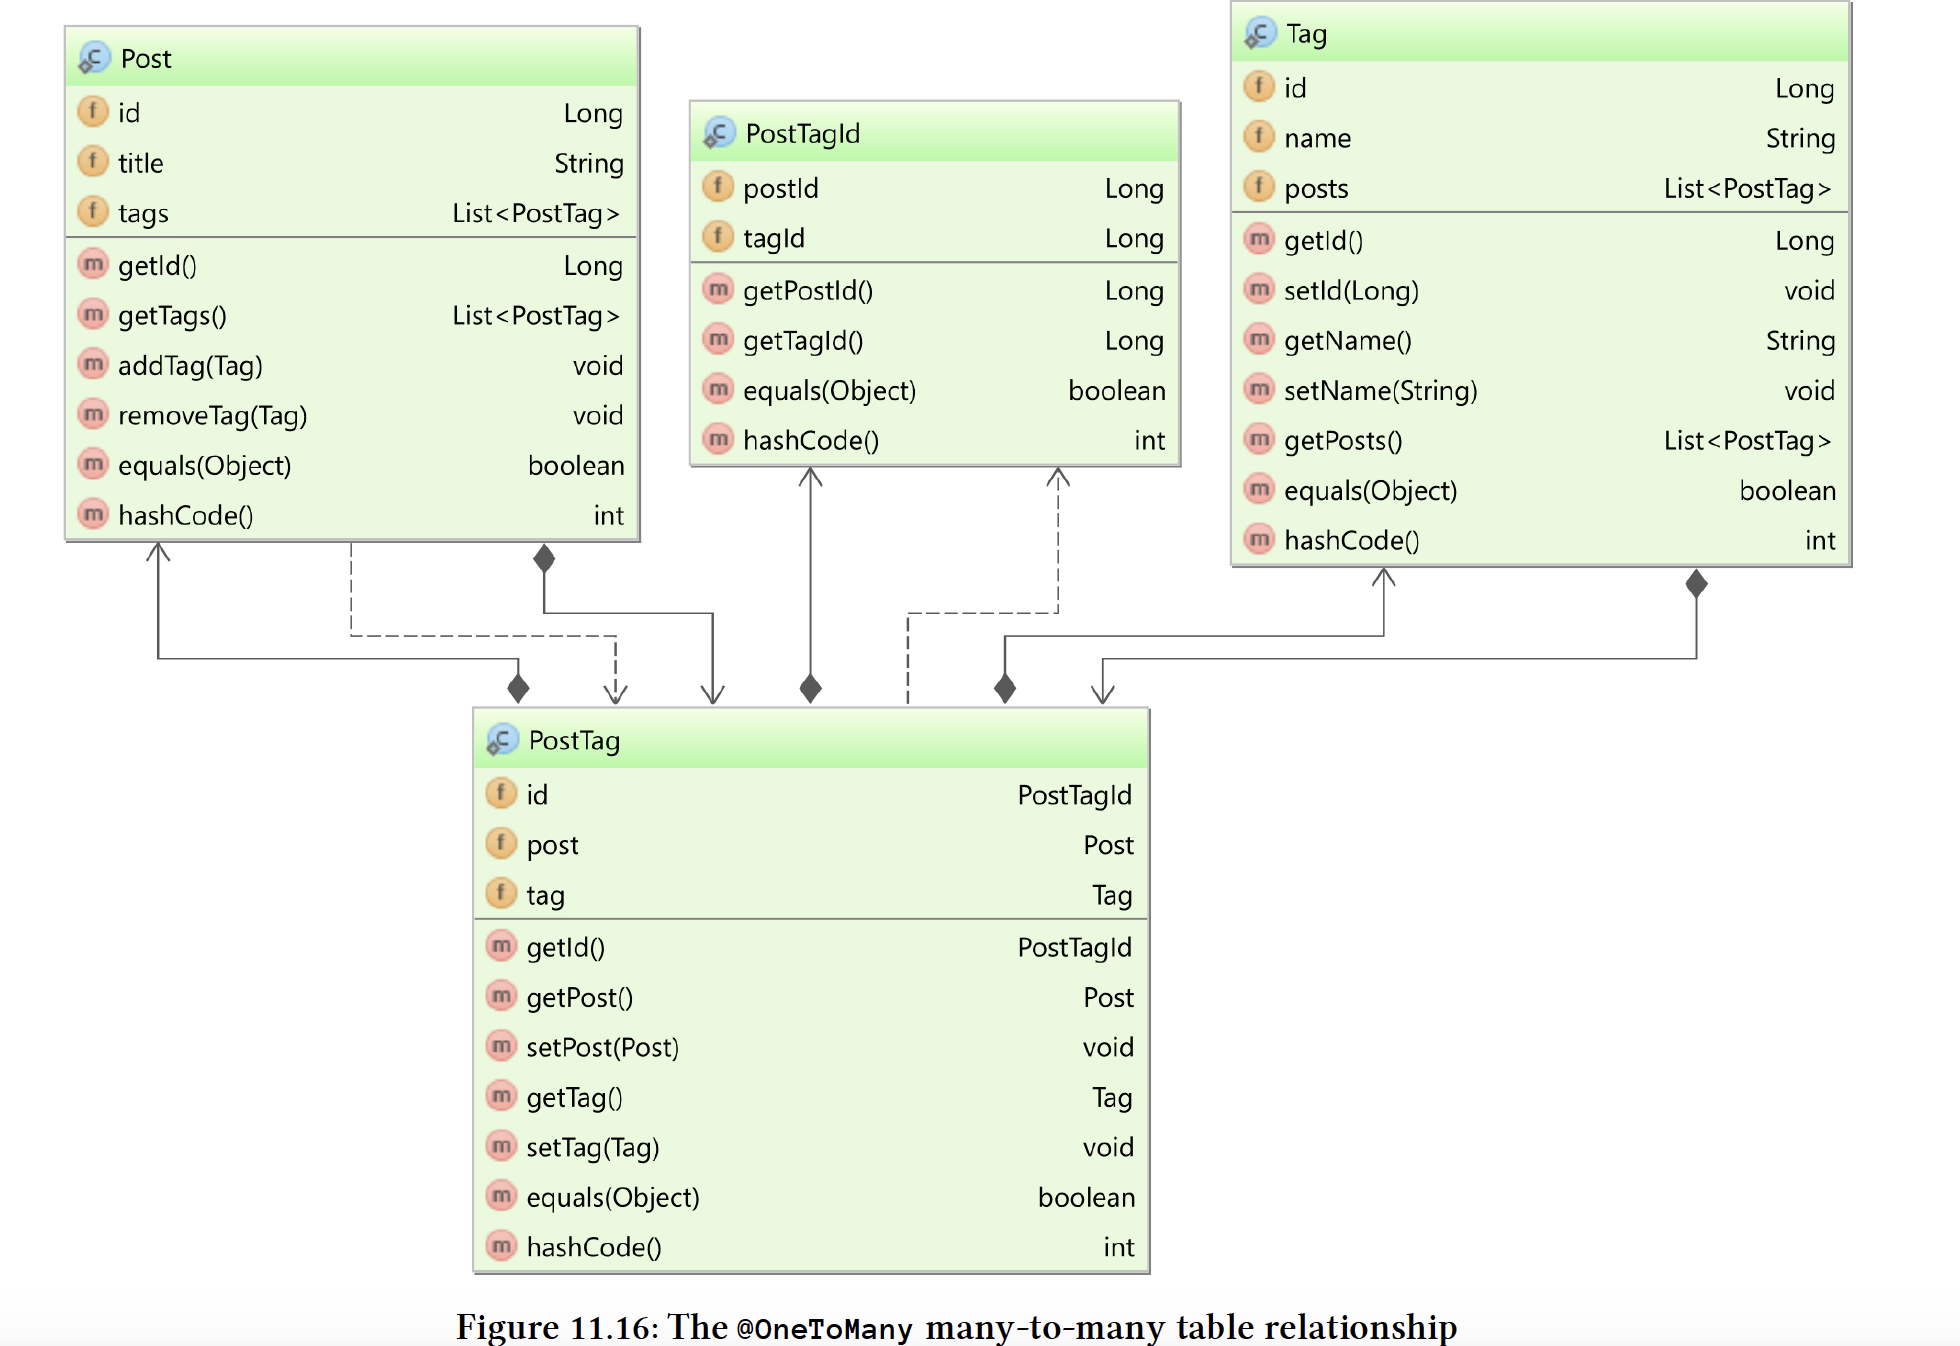The width and height of the screenshot is (1960, 1346).
Task: Click the hashCode() entry in PostTagId
Action: [x=810, y=440]
